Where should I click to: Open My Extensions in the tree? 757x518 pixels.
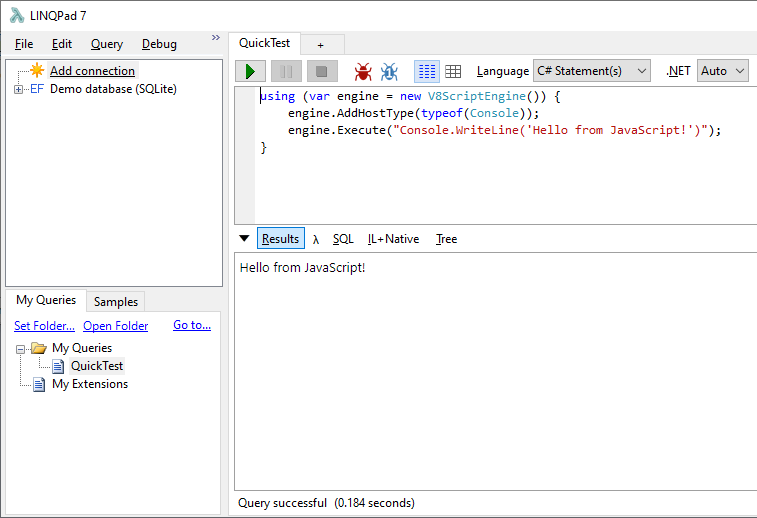90,384
